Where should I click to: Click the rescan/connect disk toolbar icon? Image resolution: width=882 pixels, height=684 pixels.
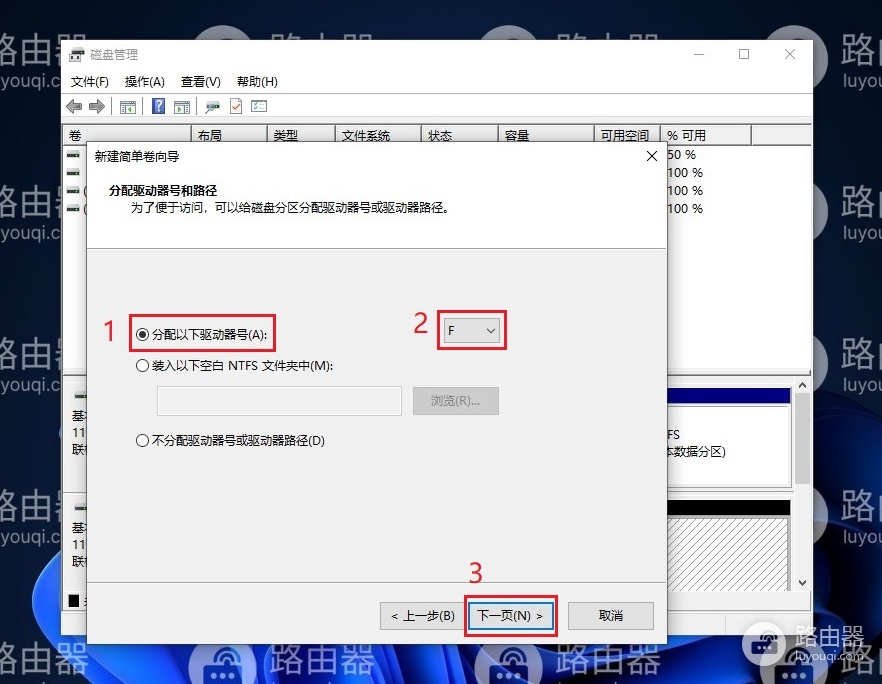pos(212,106)
